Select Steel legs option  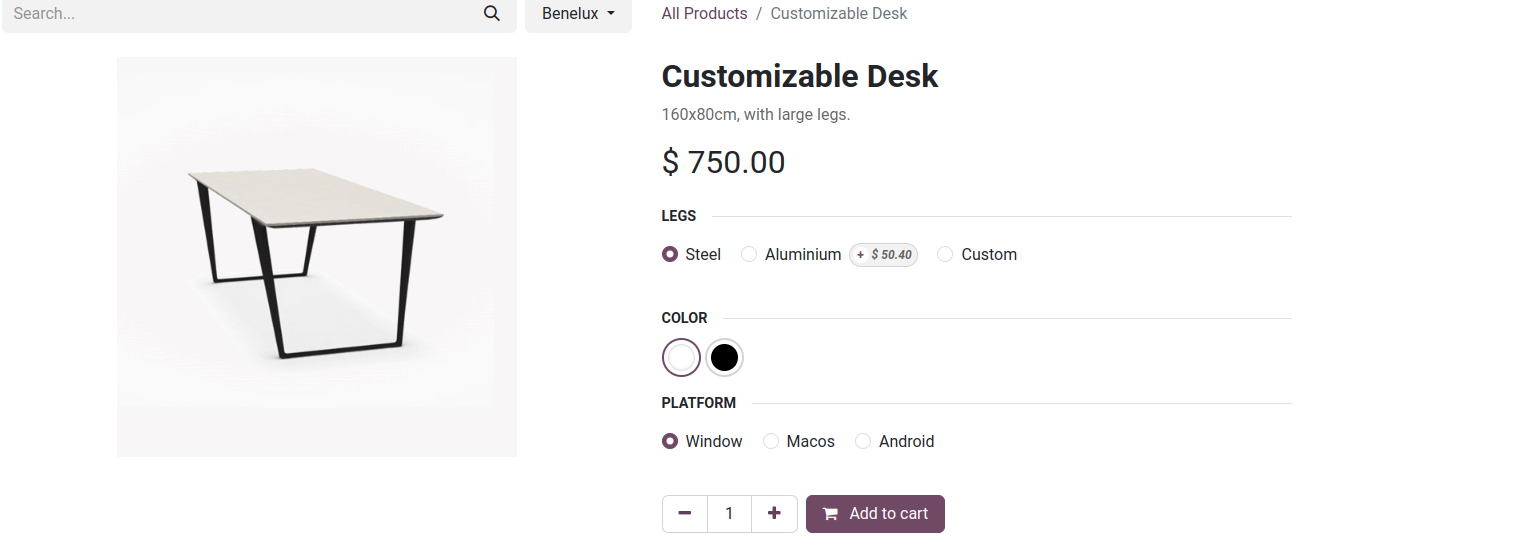coord(670,255)
